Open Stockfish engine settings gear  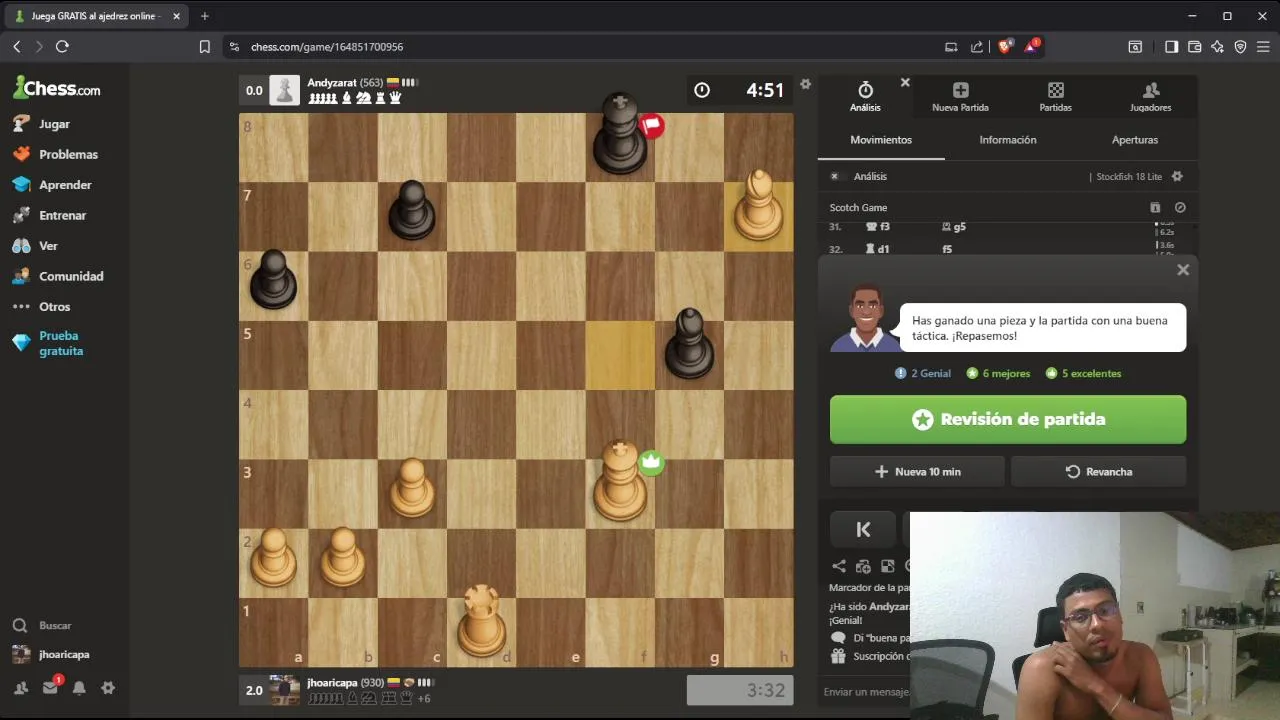tap(1177, 176)
